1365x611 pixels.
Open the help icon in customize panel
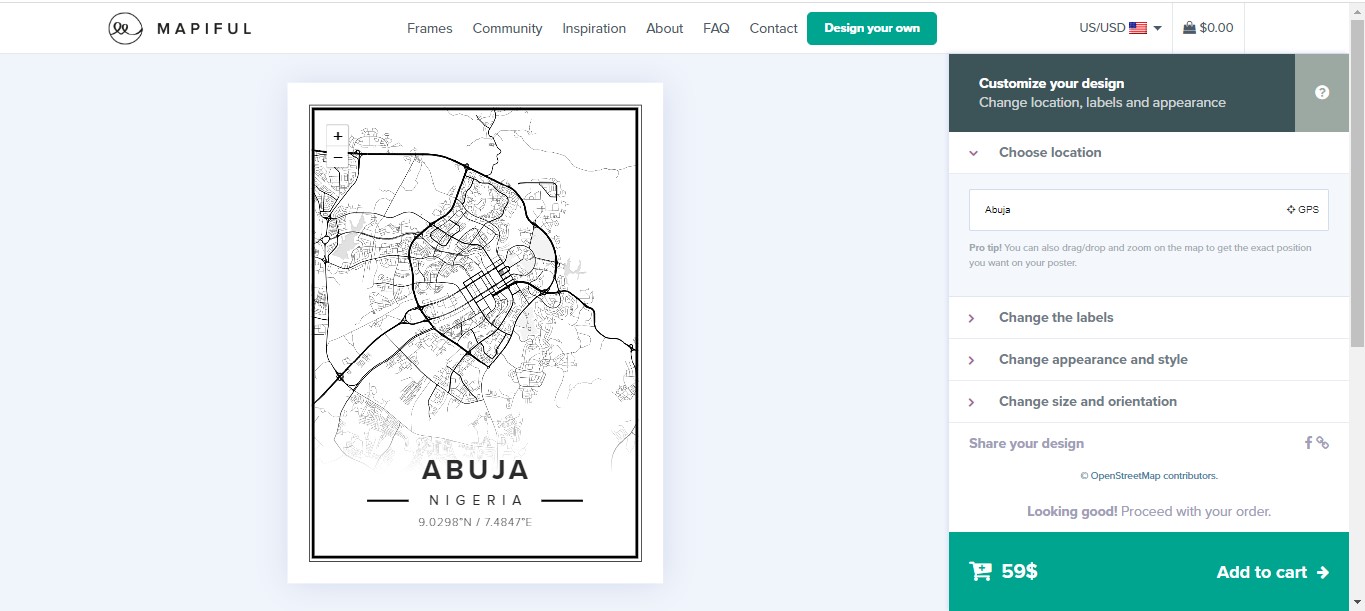click(x=1321, y=92)
